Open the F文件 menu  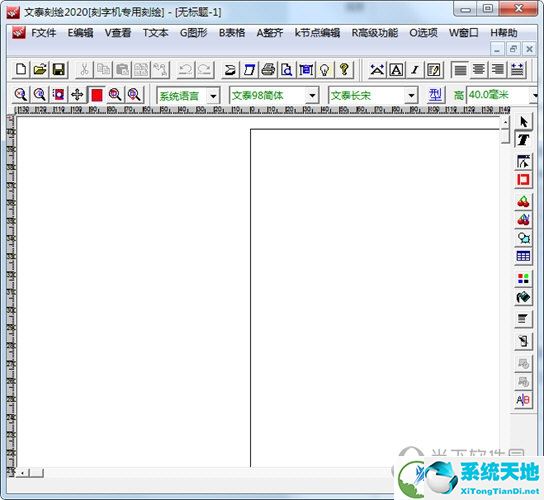[x=43, y=33]
